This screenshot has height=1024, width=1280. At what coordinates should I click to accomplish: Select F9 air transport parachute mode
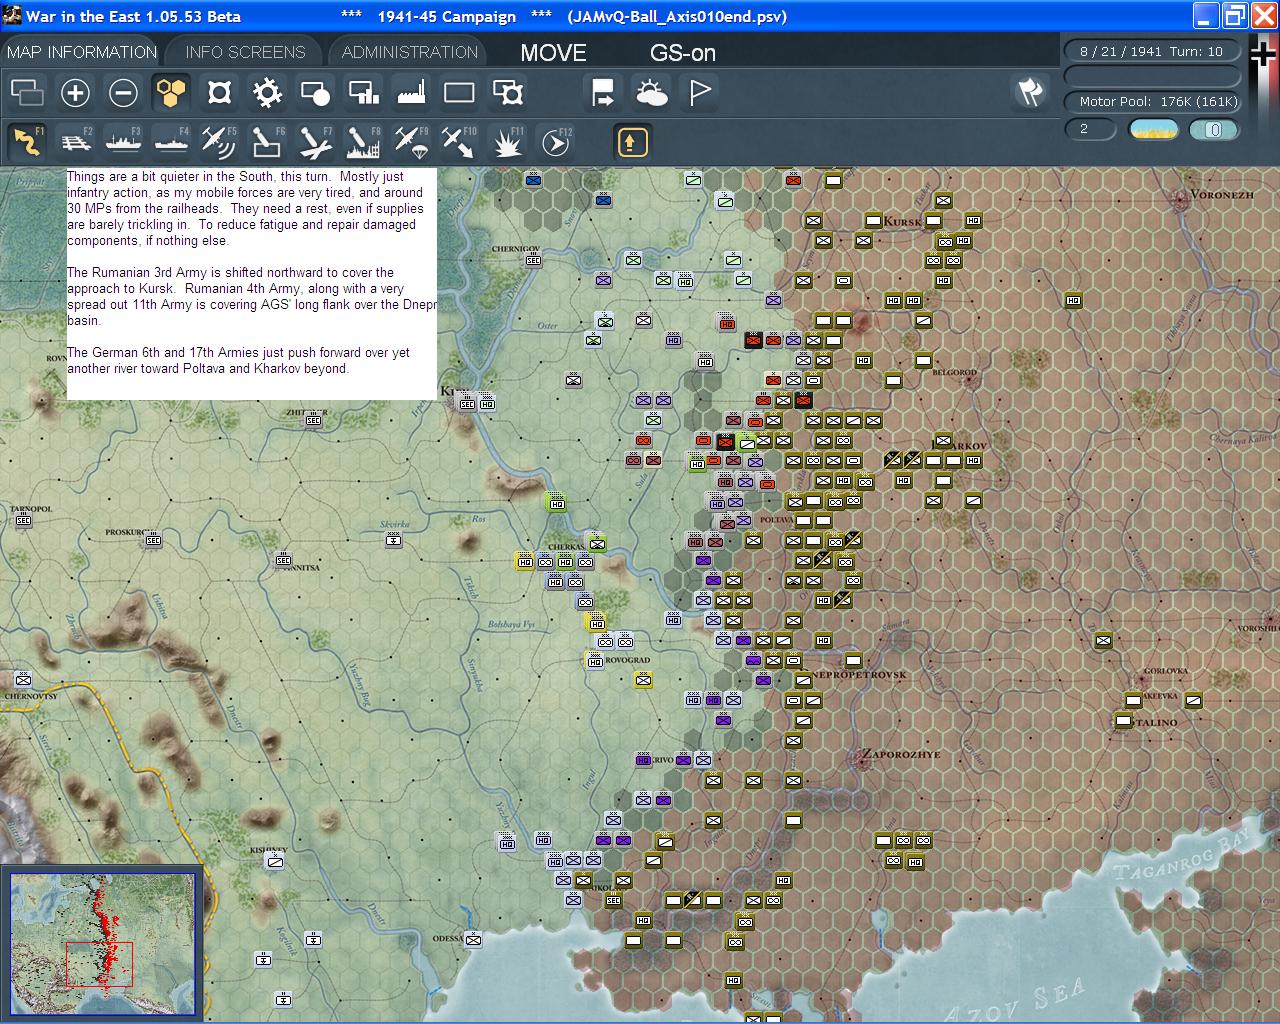(411, 142)
